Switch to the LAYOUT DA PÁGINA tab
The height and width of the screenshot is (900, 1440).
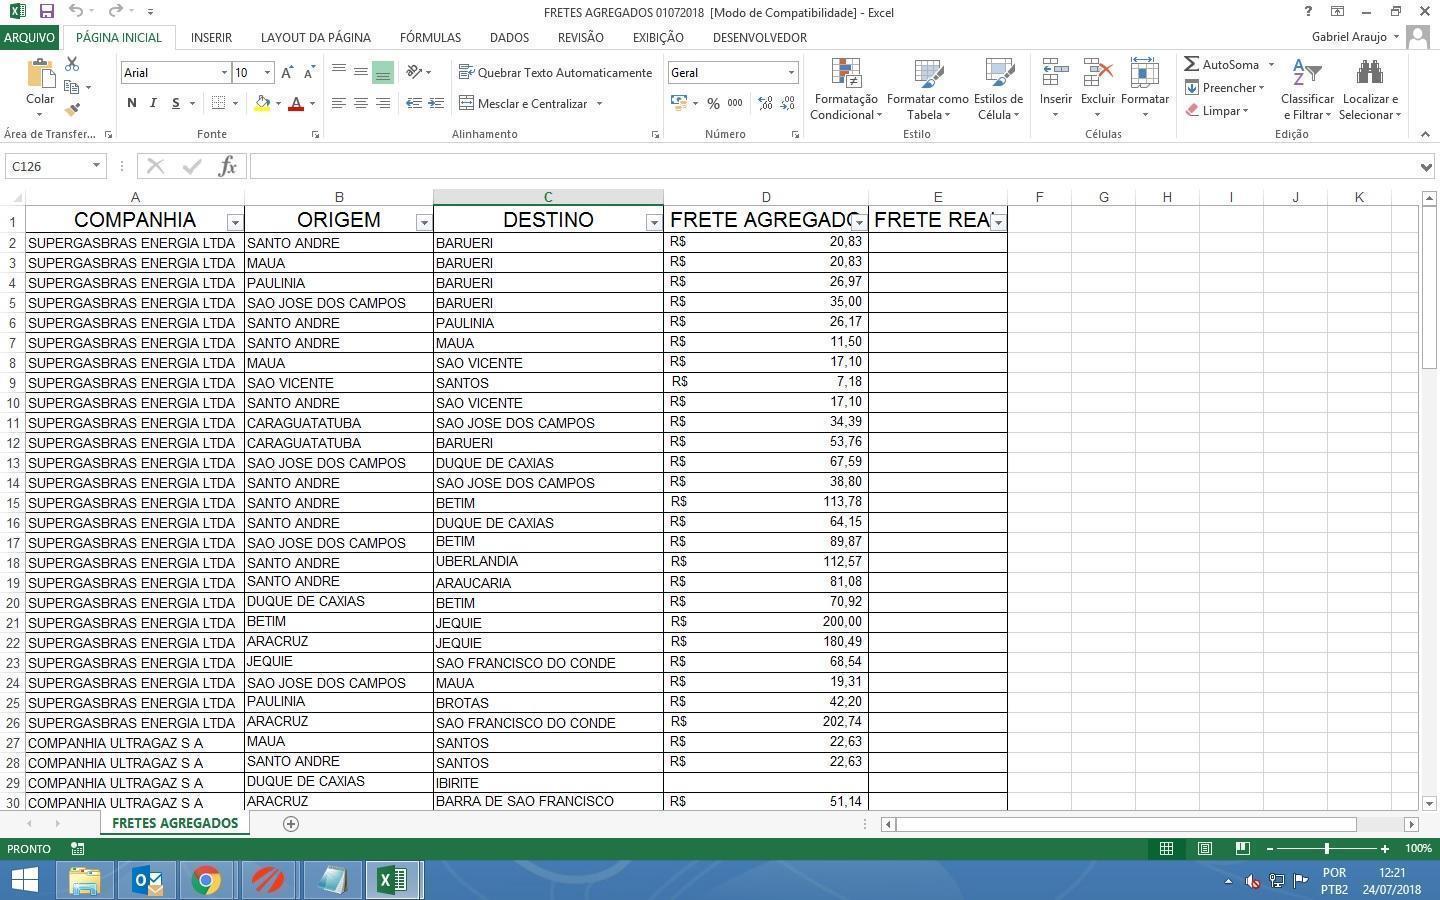click(316, 37)
